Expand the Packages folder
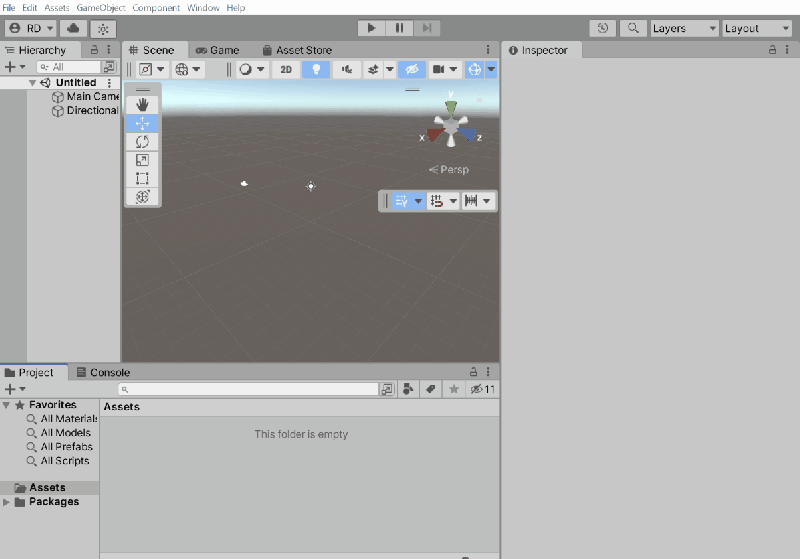 point(6,502)
